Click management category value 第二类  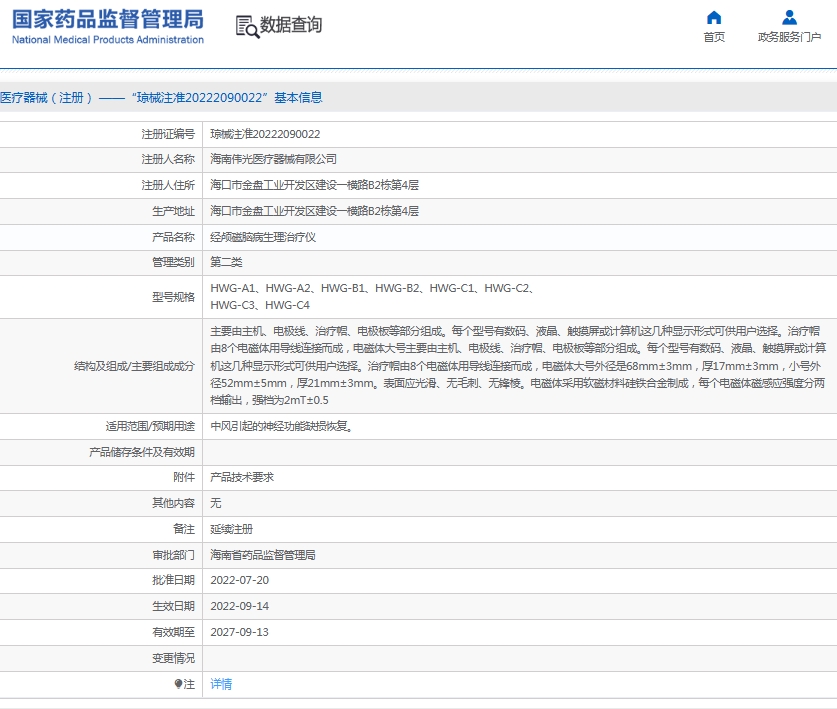coord(226,262)
